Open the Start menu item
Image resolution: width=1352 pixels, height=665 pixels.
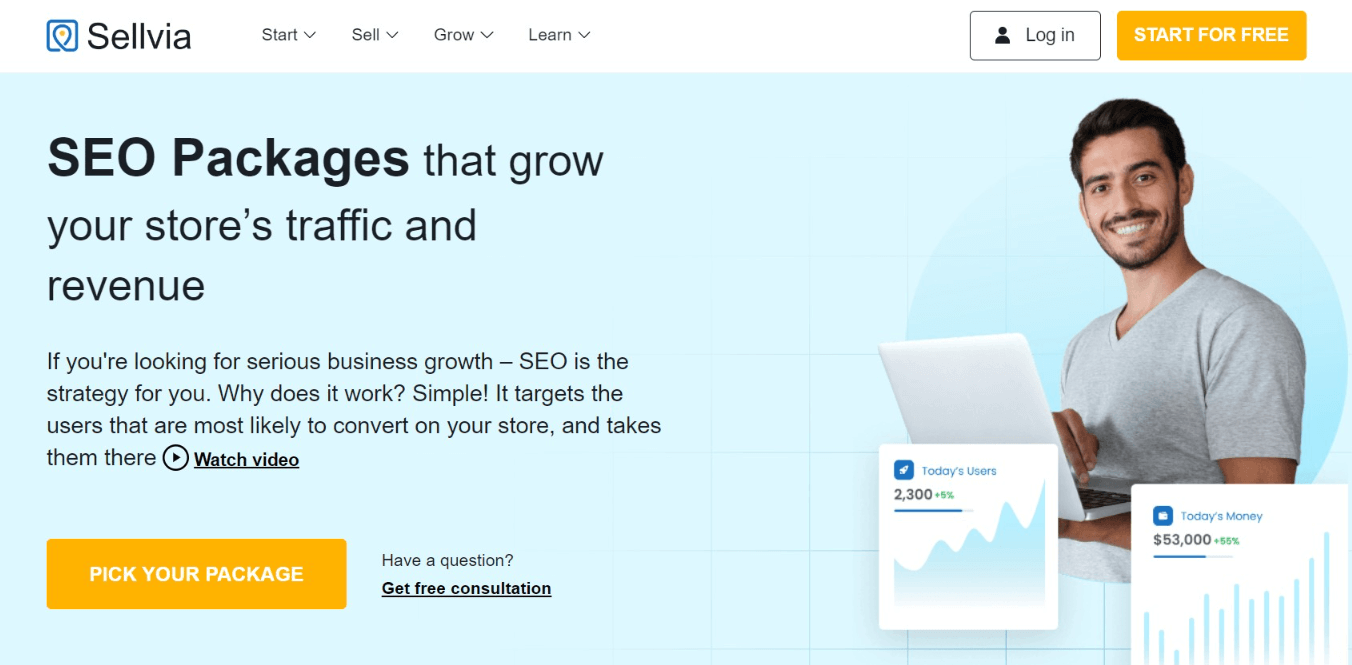tap(280, 35)
